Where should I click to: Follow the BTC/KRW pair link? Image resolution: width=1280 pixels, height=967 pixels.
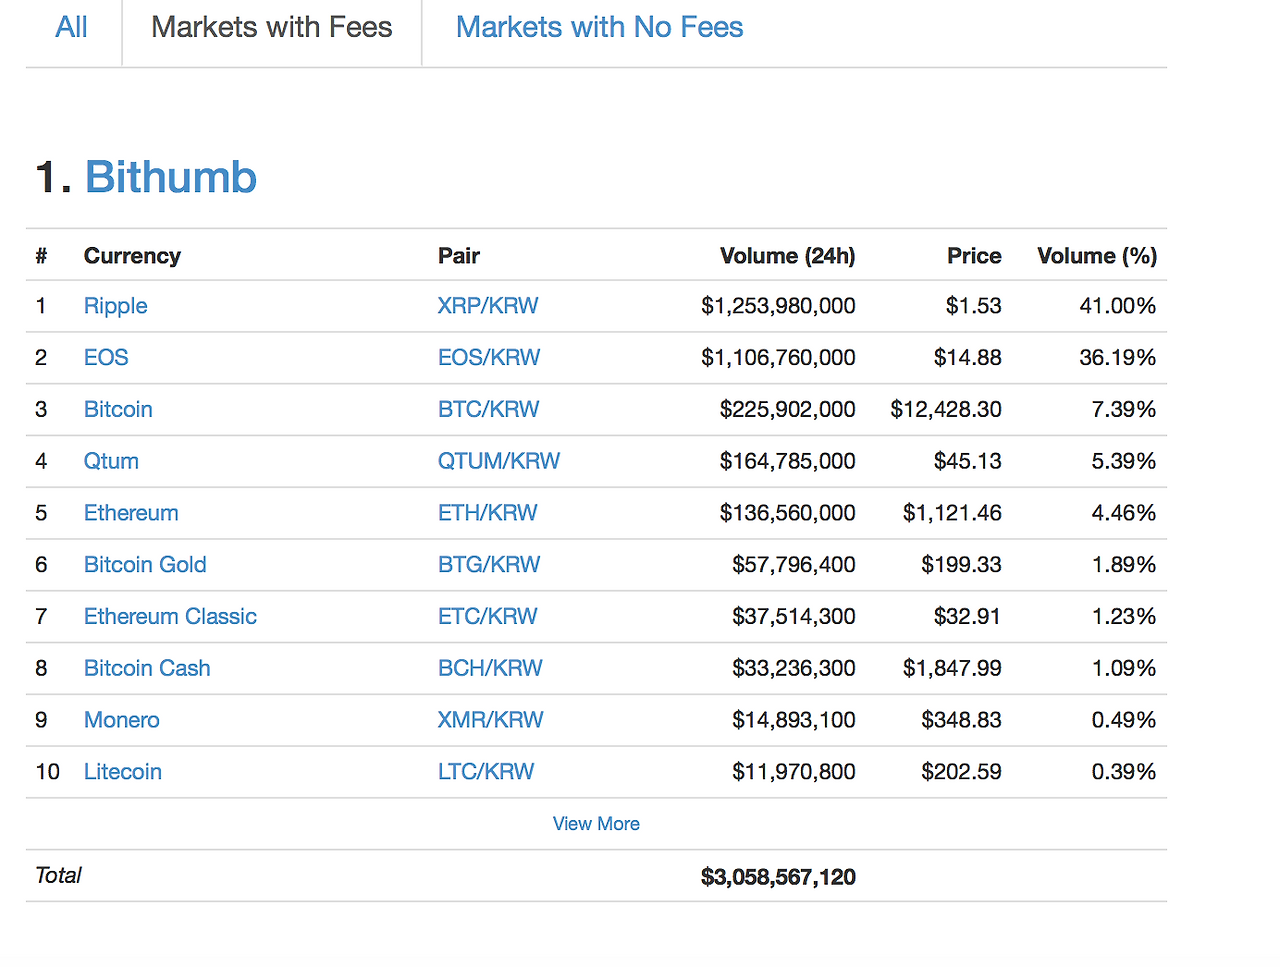(x=489, y=410)
